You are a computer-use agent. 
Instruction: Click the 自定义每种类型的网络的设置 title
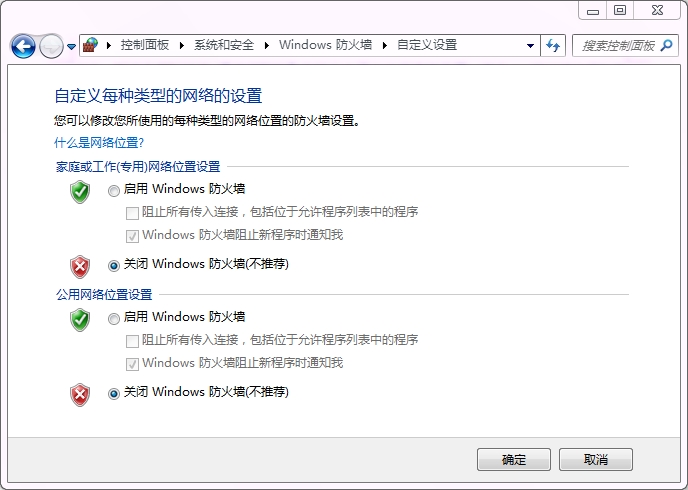[x=158, y=96]
